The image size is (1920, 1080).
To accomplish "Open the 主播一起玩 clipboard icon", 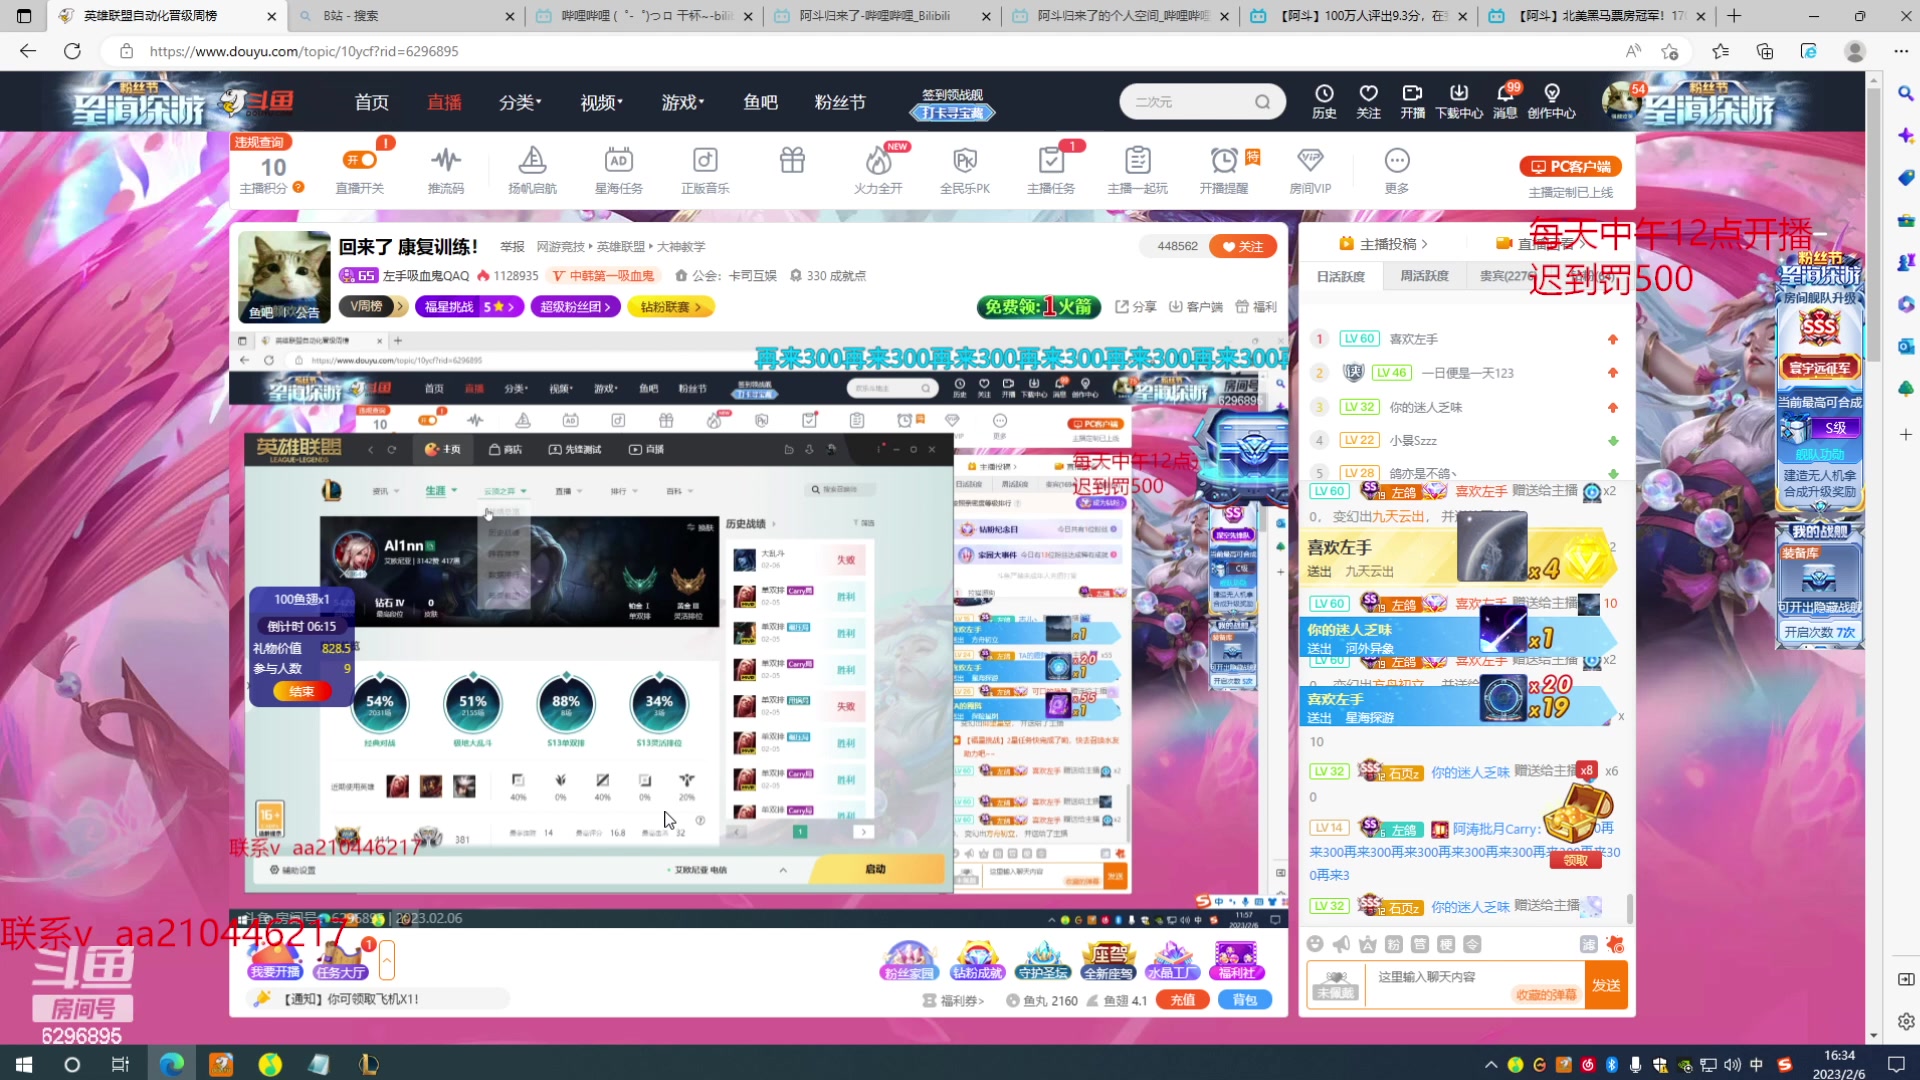I will click(1137, 169).
